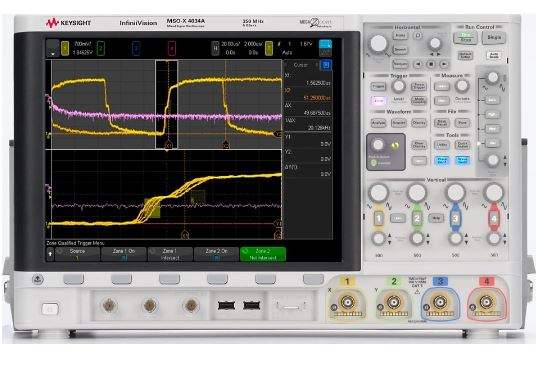
Task: Push the Zoom button in Horizontal section
Action: [418, 36]
